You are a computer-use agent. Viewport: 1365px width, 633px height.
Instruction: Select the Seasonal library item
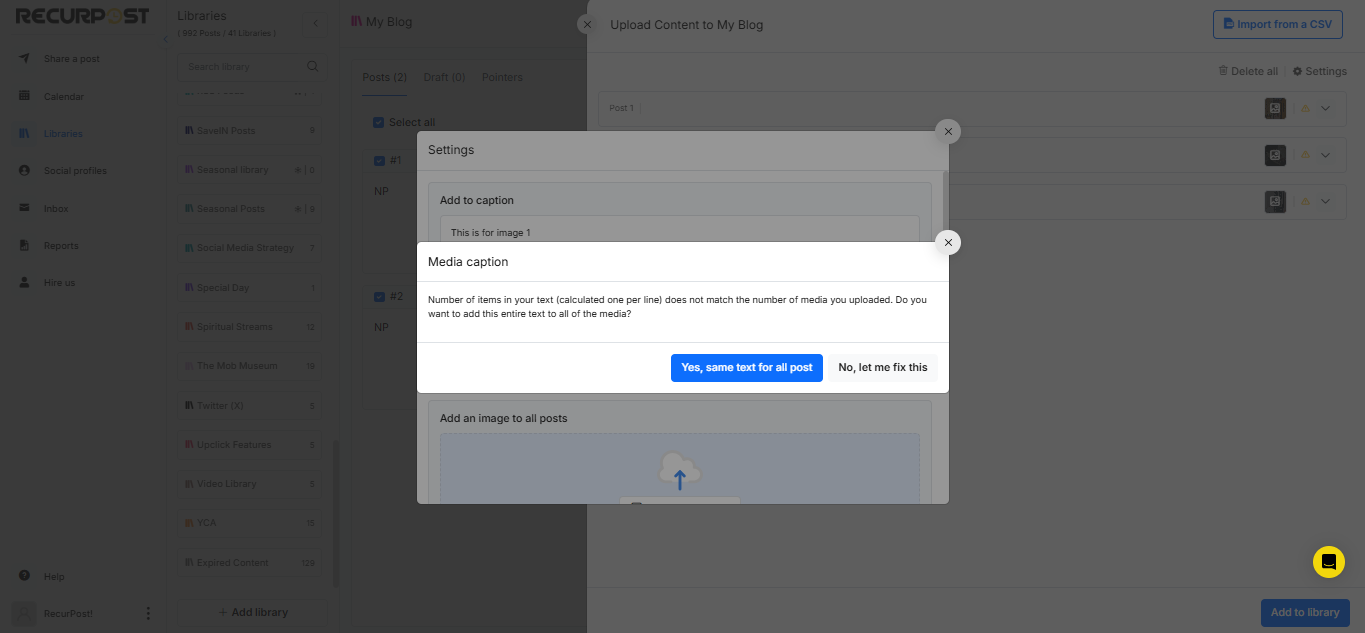coord(250,170)
